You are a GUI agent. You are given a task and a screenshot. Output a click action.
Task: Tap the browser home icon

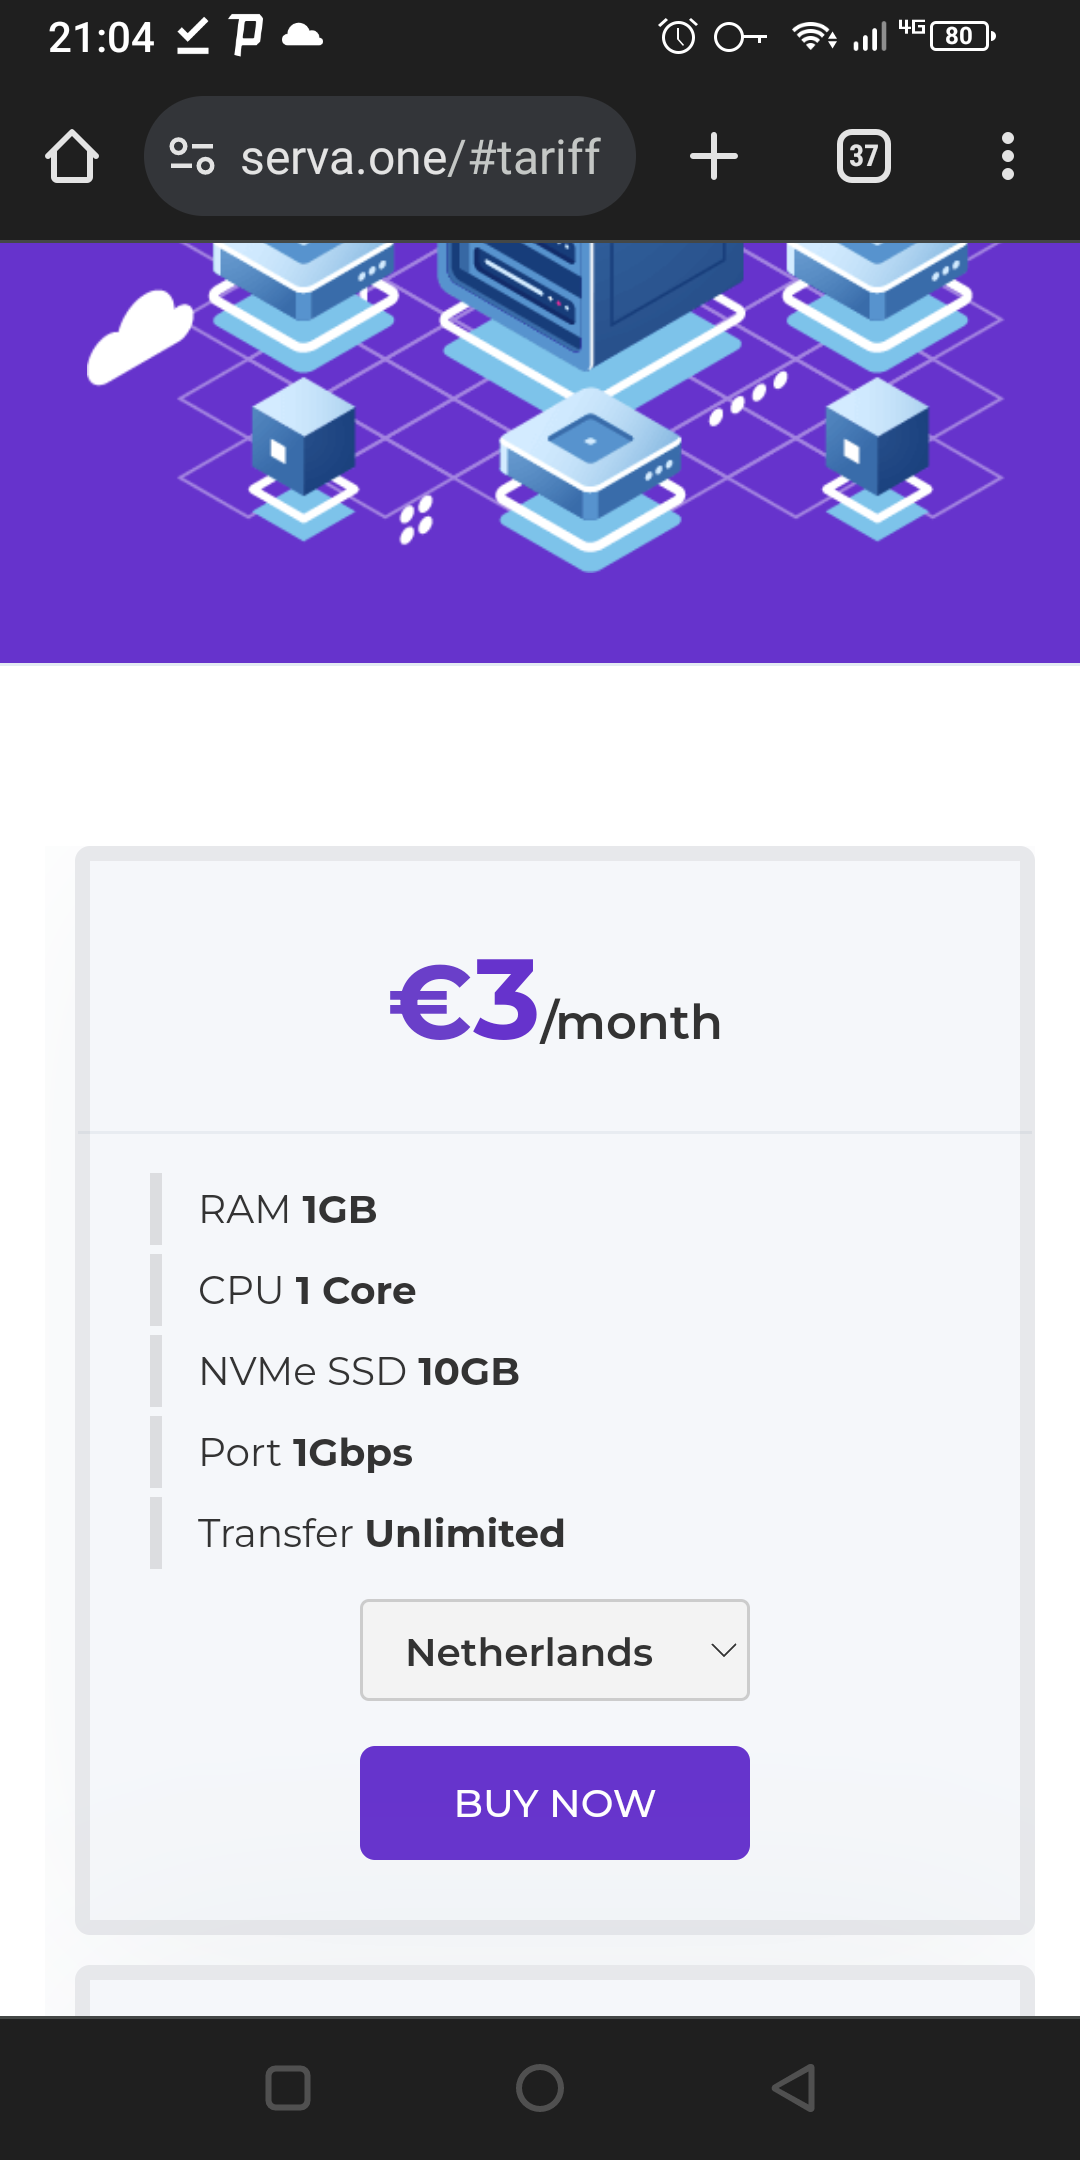click(72, 157)
